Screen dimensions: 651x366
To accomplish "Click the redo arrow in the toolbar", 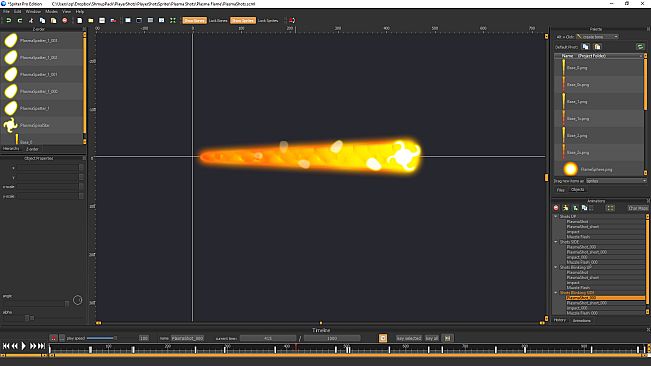I will [x=20, y=20].
